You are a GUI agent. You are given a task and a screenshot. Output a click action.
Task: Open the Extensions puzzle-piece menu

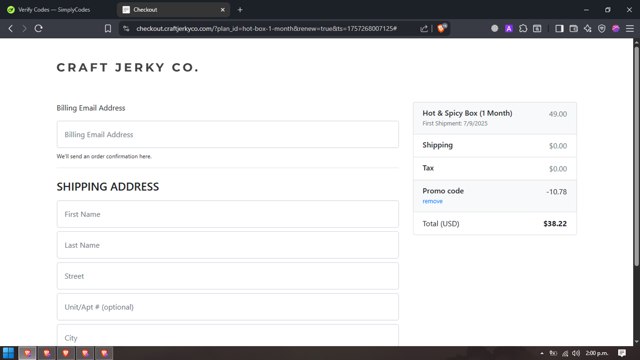tap(523, 29)
